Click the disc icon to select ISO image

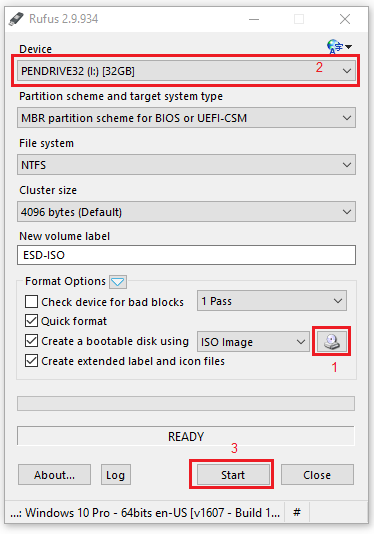331,342
